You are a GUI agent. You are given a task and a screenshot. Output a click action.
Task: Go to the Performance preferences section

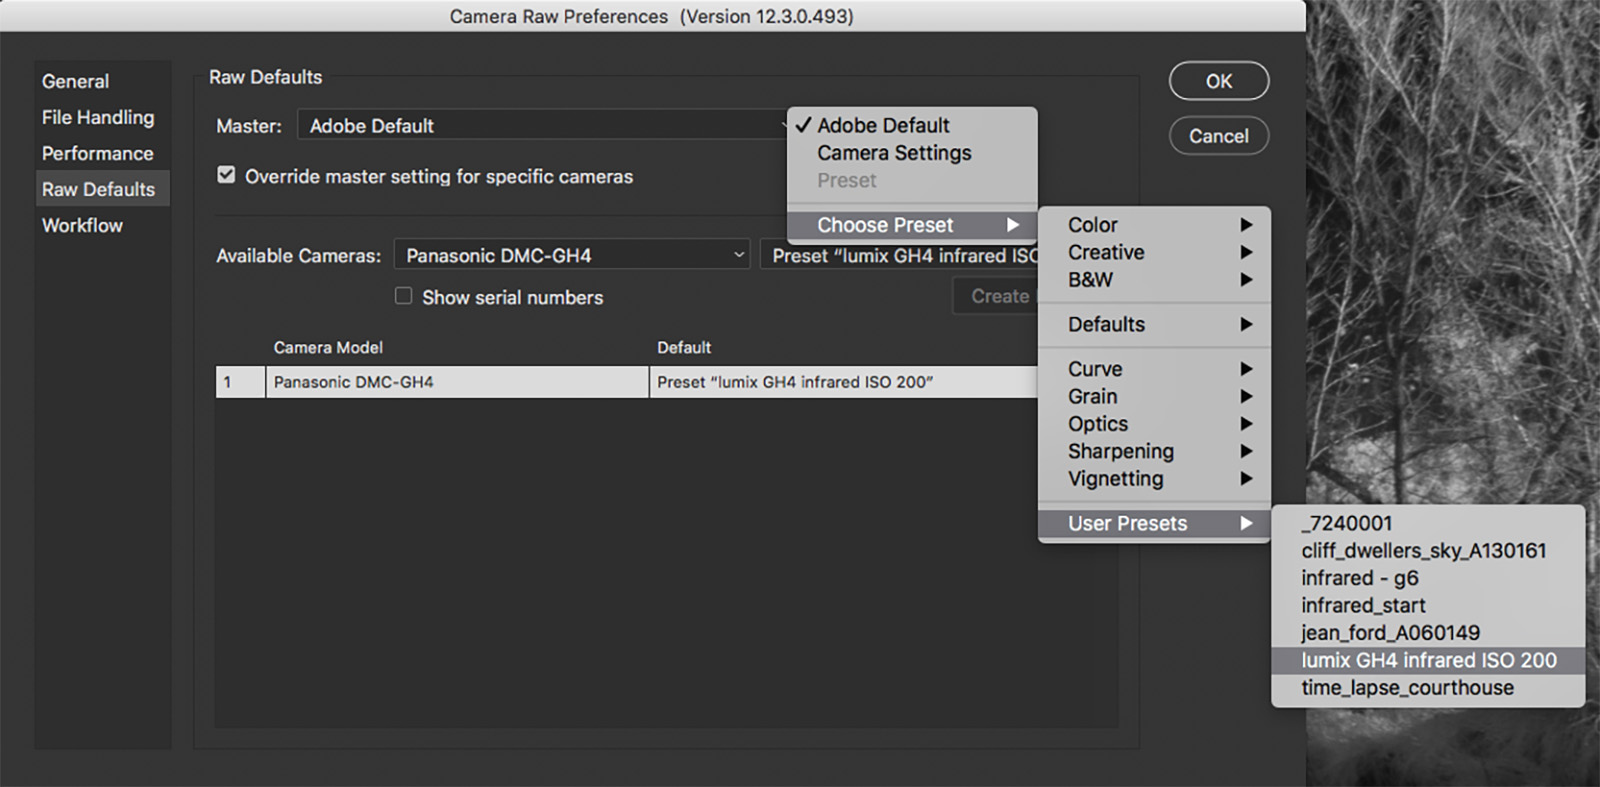coord(98,153)
